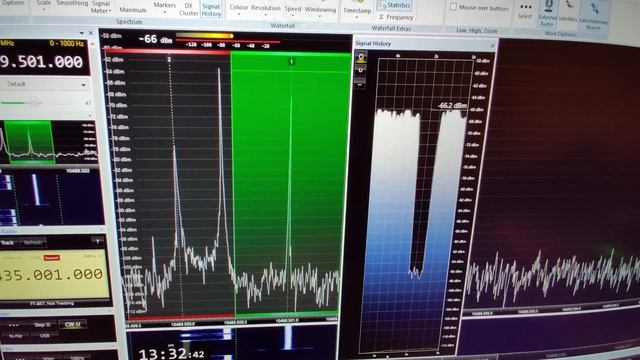The height and width of the screenshot is (360, 640).
Task: Click the 435.001.000 external radio frequency
Action: point(52,274)
